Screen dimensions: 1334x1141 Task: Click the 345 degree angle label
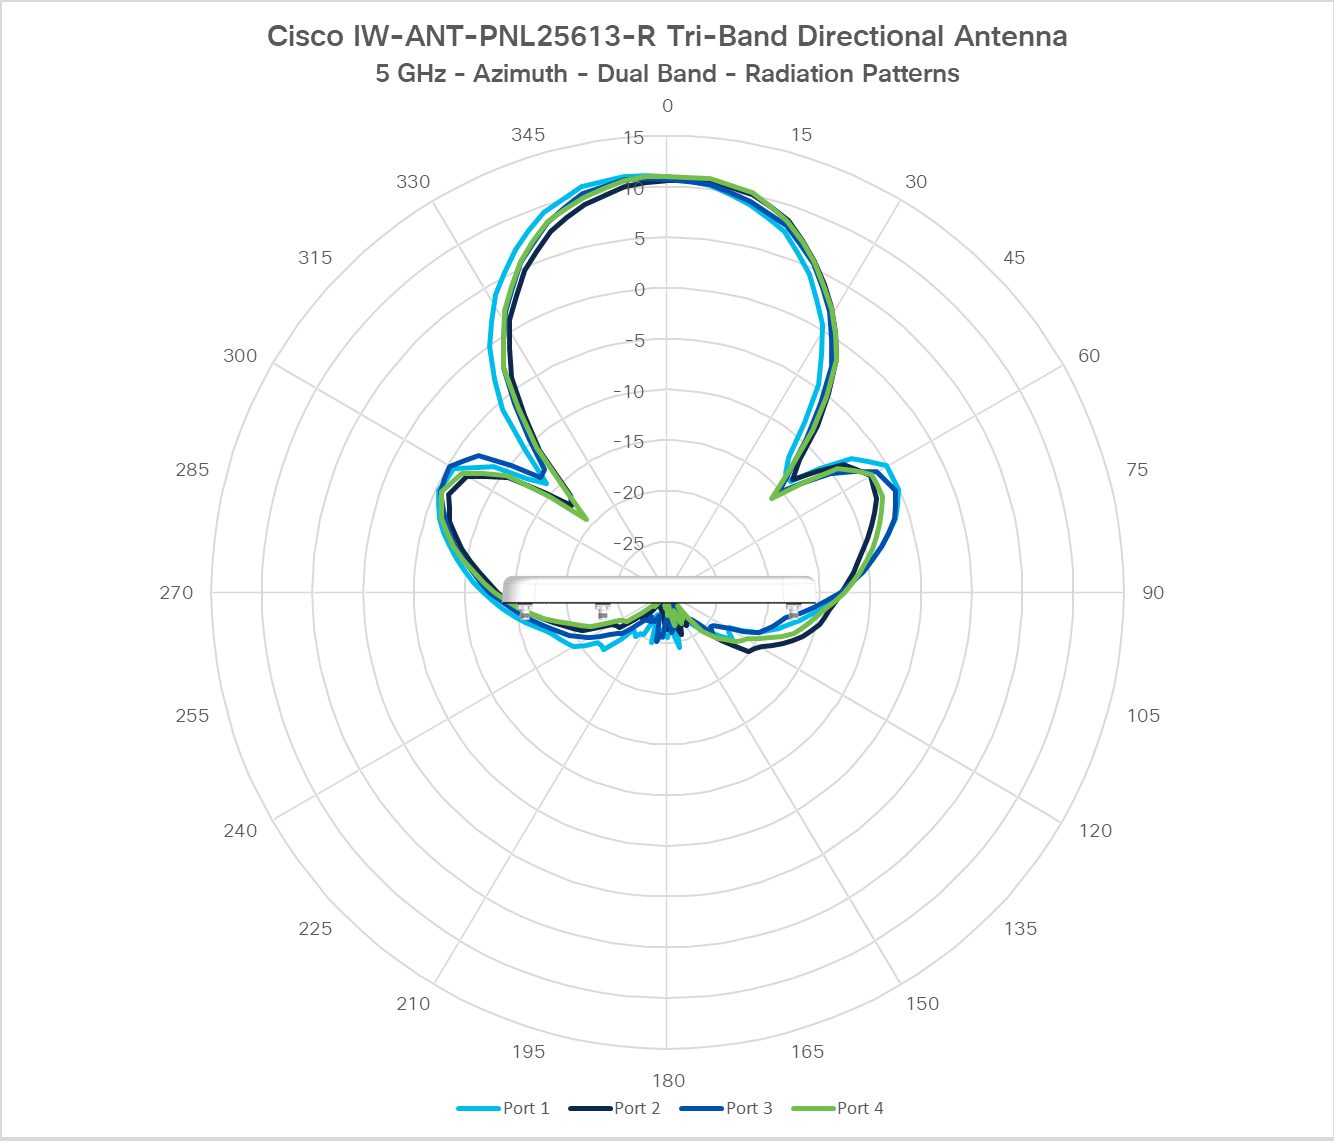pos(528,135)
